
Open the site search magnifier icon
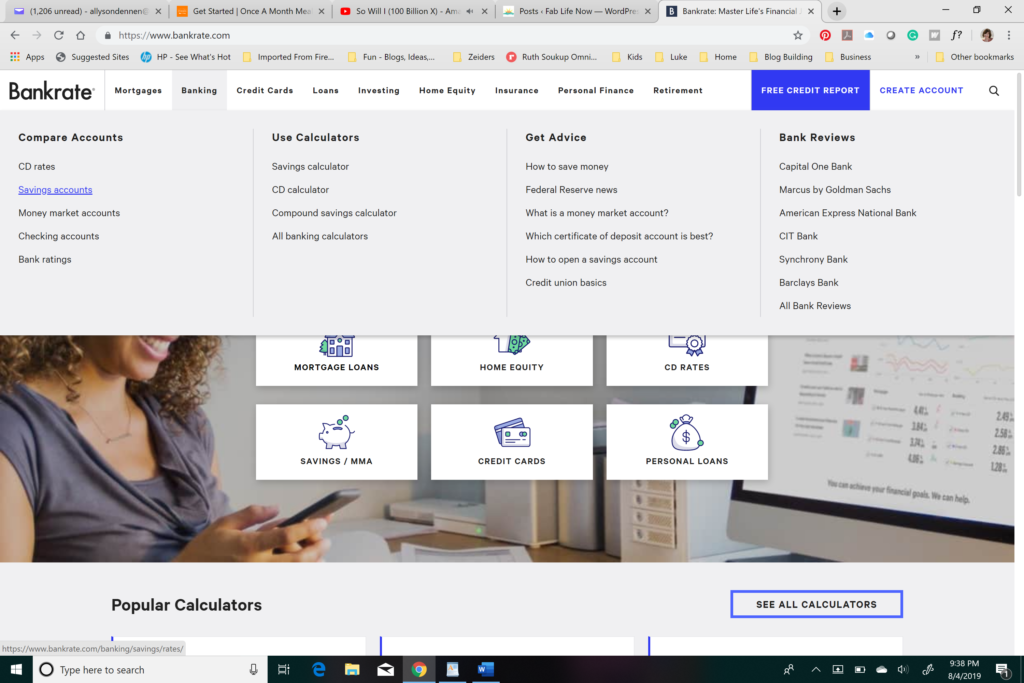coord(993,91)
